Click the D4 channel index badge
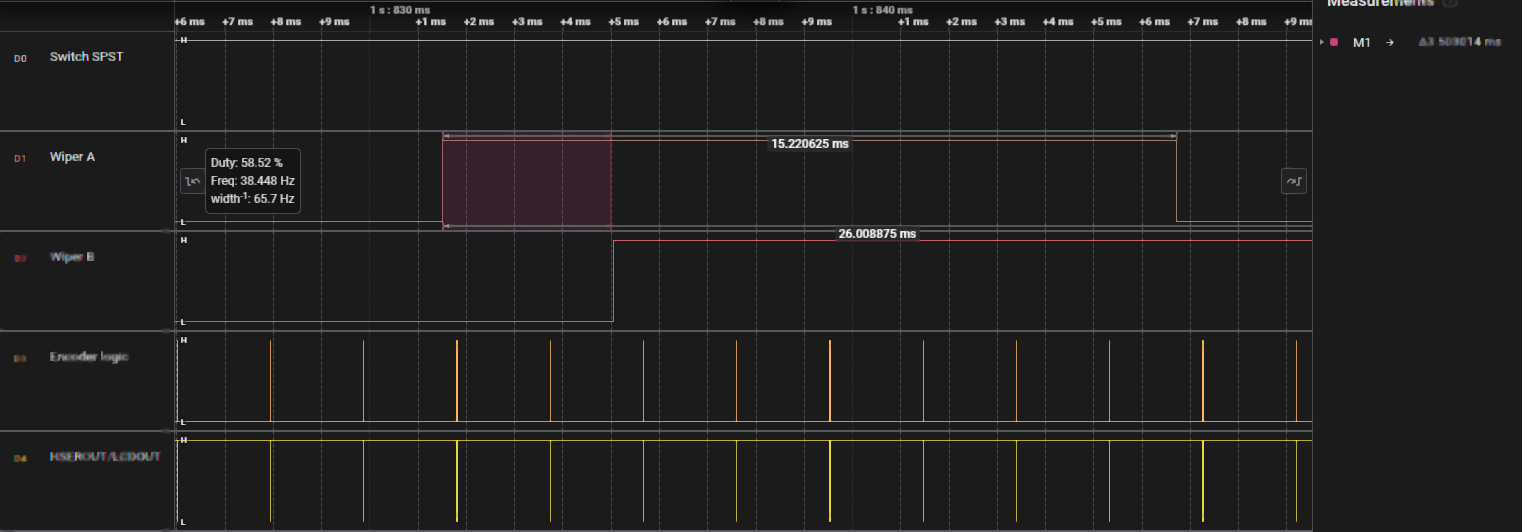 (x=20, y=458)
